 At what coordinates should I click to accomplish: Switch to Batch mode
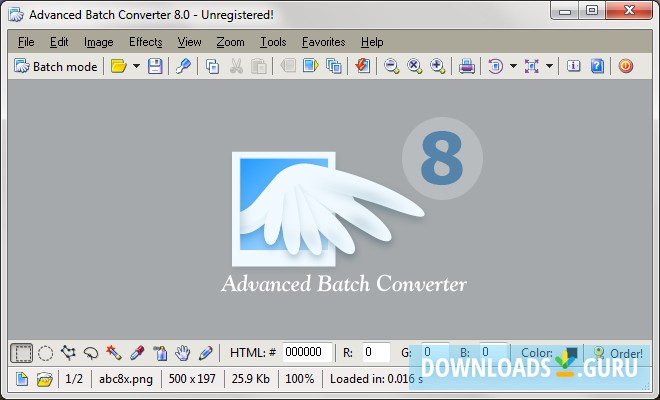point(56,67)
